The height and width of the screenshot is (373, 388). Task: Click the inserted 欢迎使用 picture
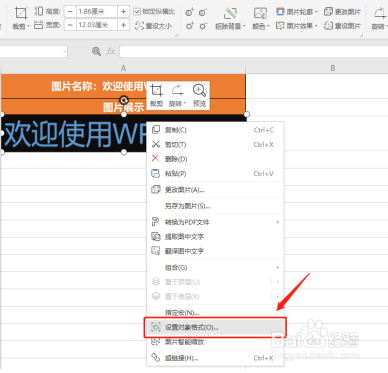tap(73, 134)
